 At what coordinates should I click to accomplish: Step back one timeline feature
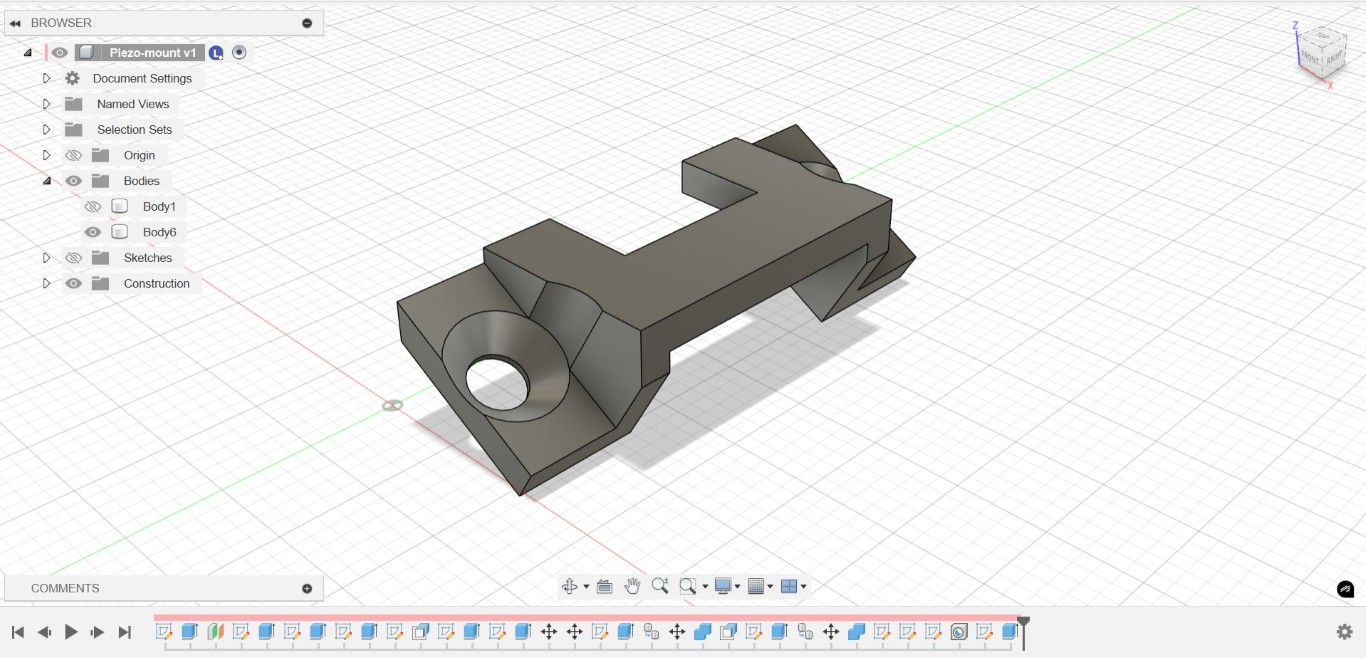[x=44, y=632]
